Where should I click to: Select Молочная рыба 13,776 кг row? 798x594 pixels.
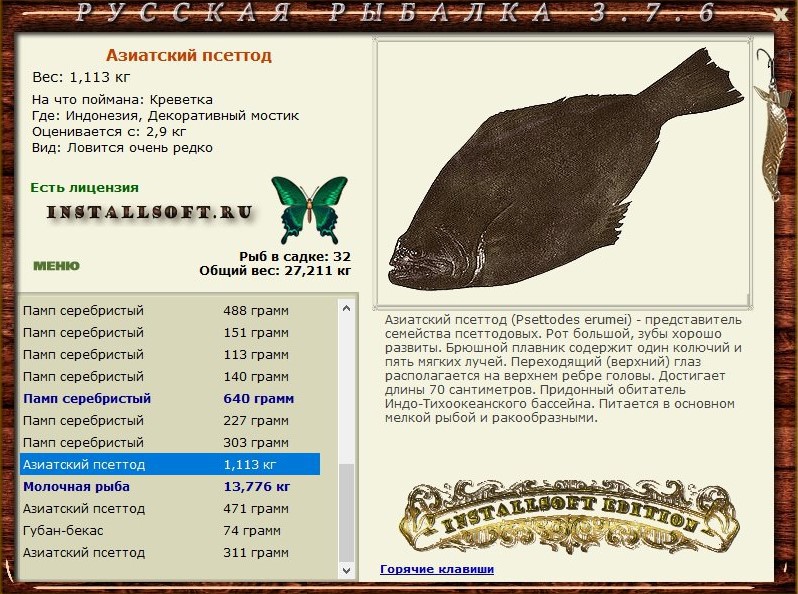click(x=170, y=487)
